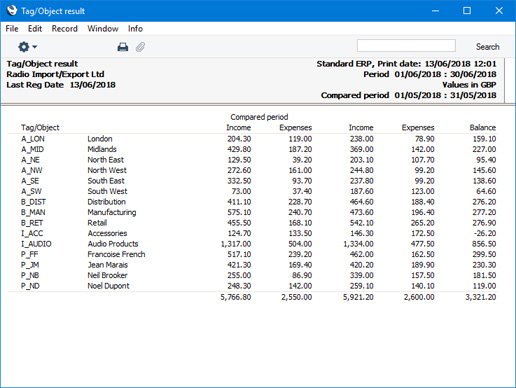Open the Edit menu
The height and width of the screenshot is (388, 516).
click(35, 29)
